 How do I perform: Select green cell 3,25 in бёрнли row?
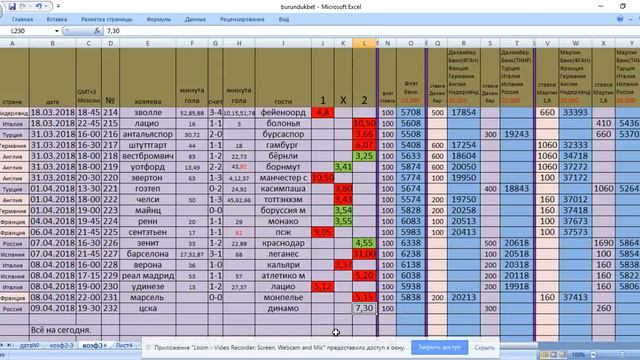pos(364,156)
